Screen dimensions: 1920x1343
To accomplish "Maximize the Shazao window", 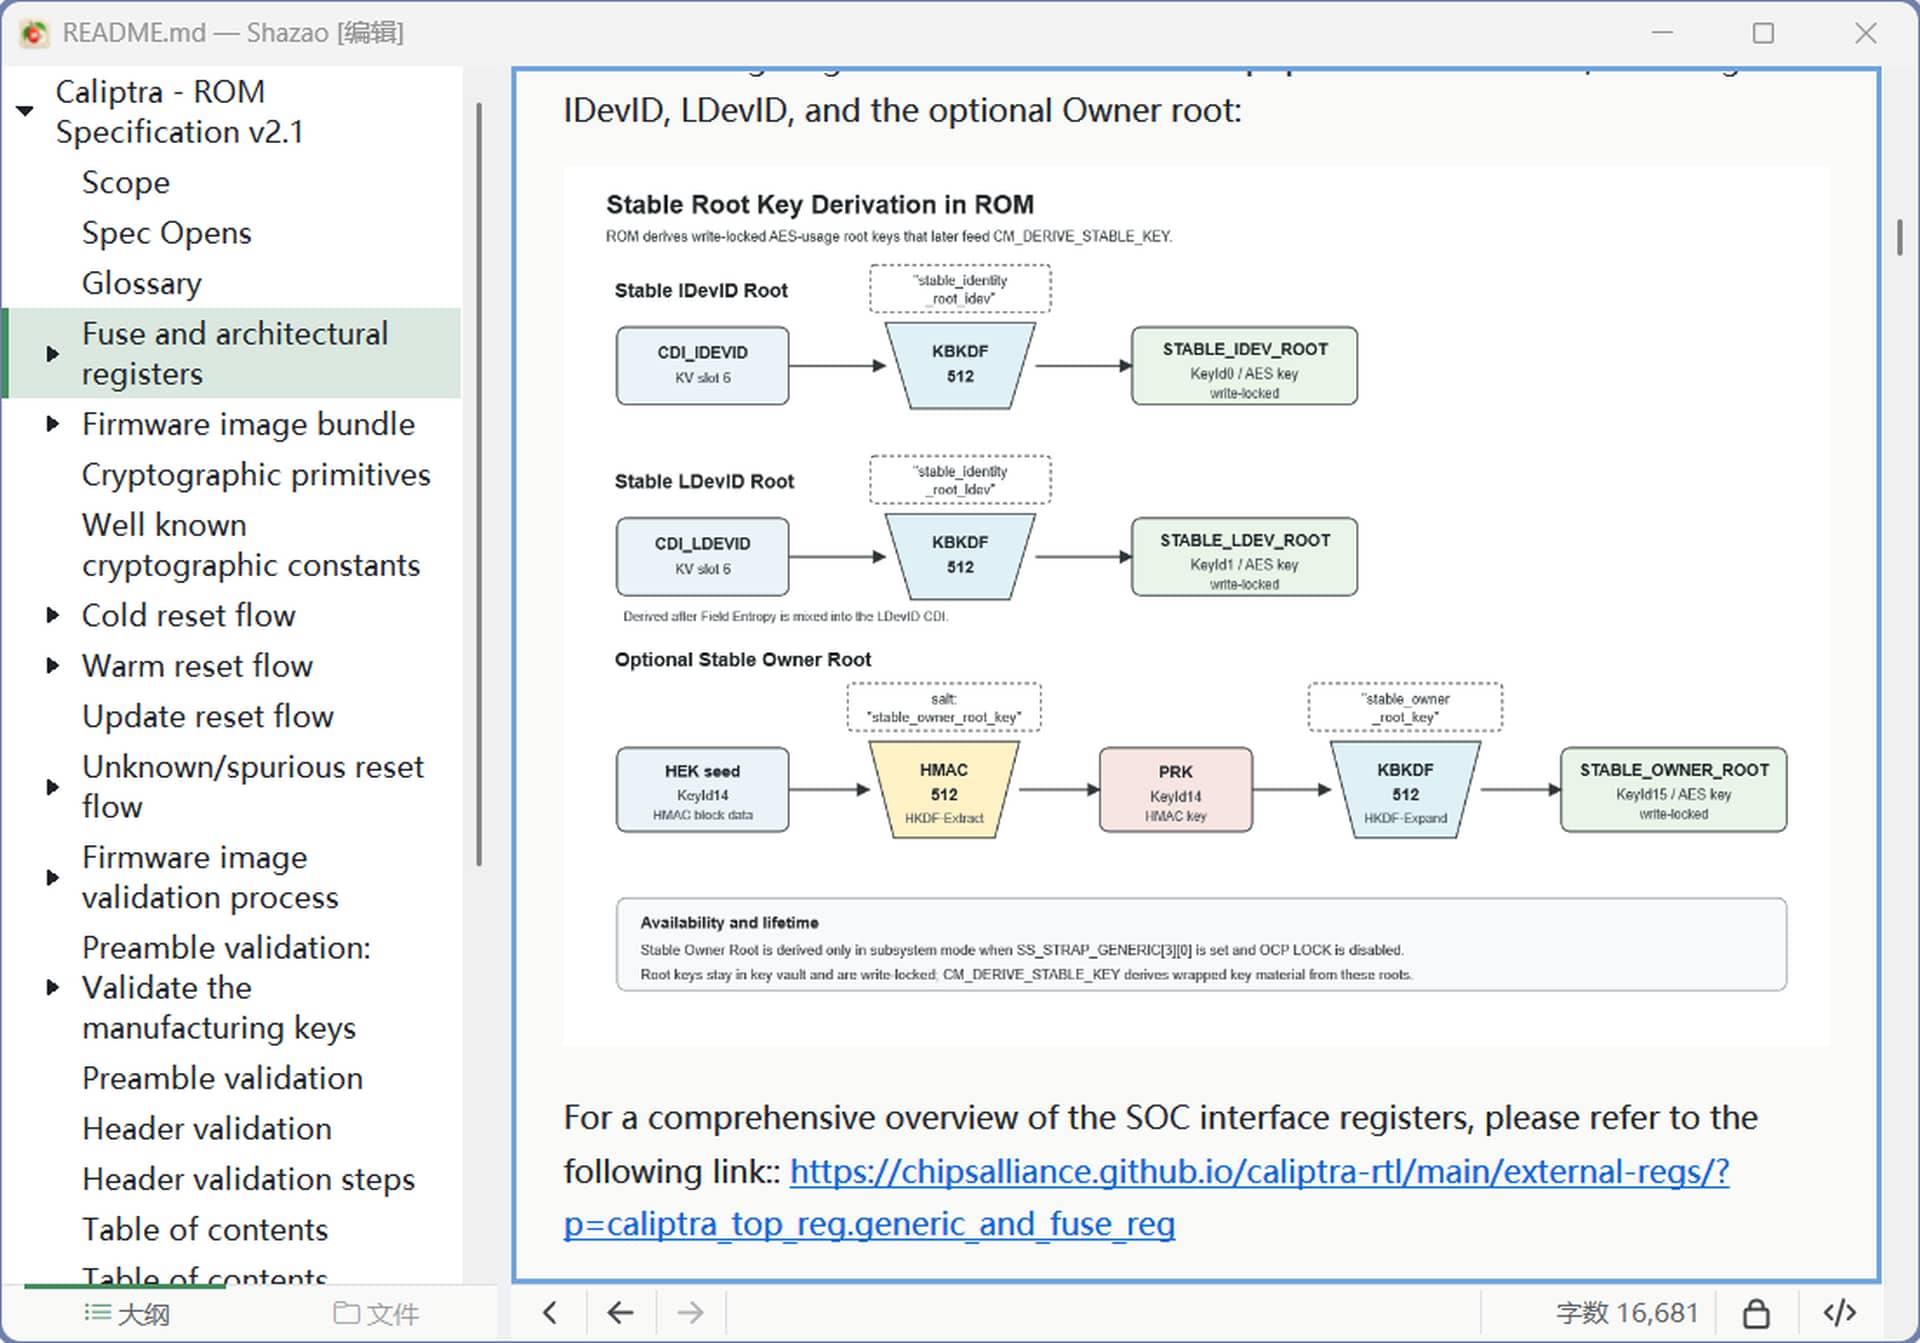I will [x=1763, y=33].
